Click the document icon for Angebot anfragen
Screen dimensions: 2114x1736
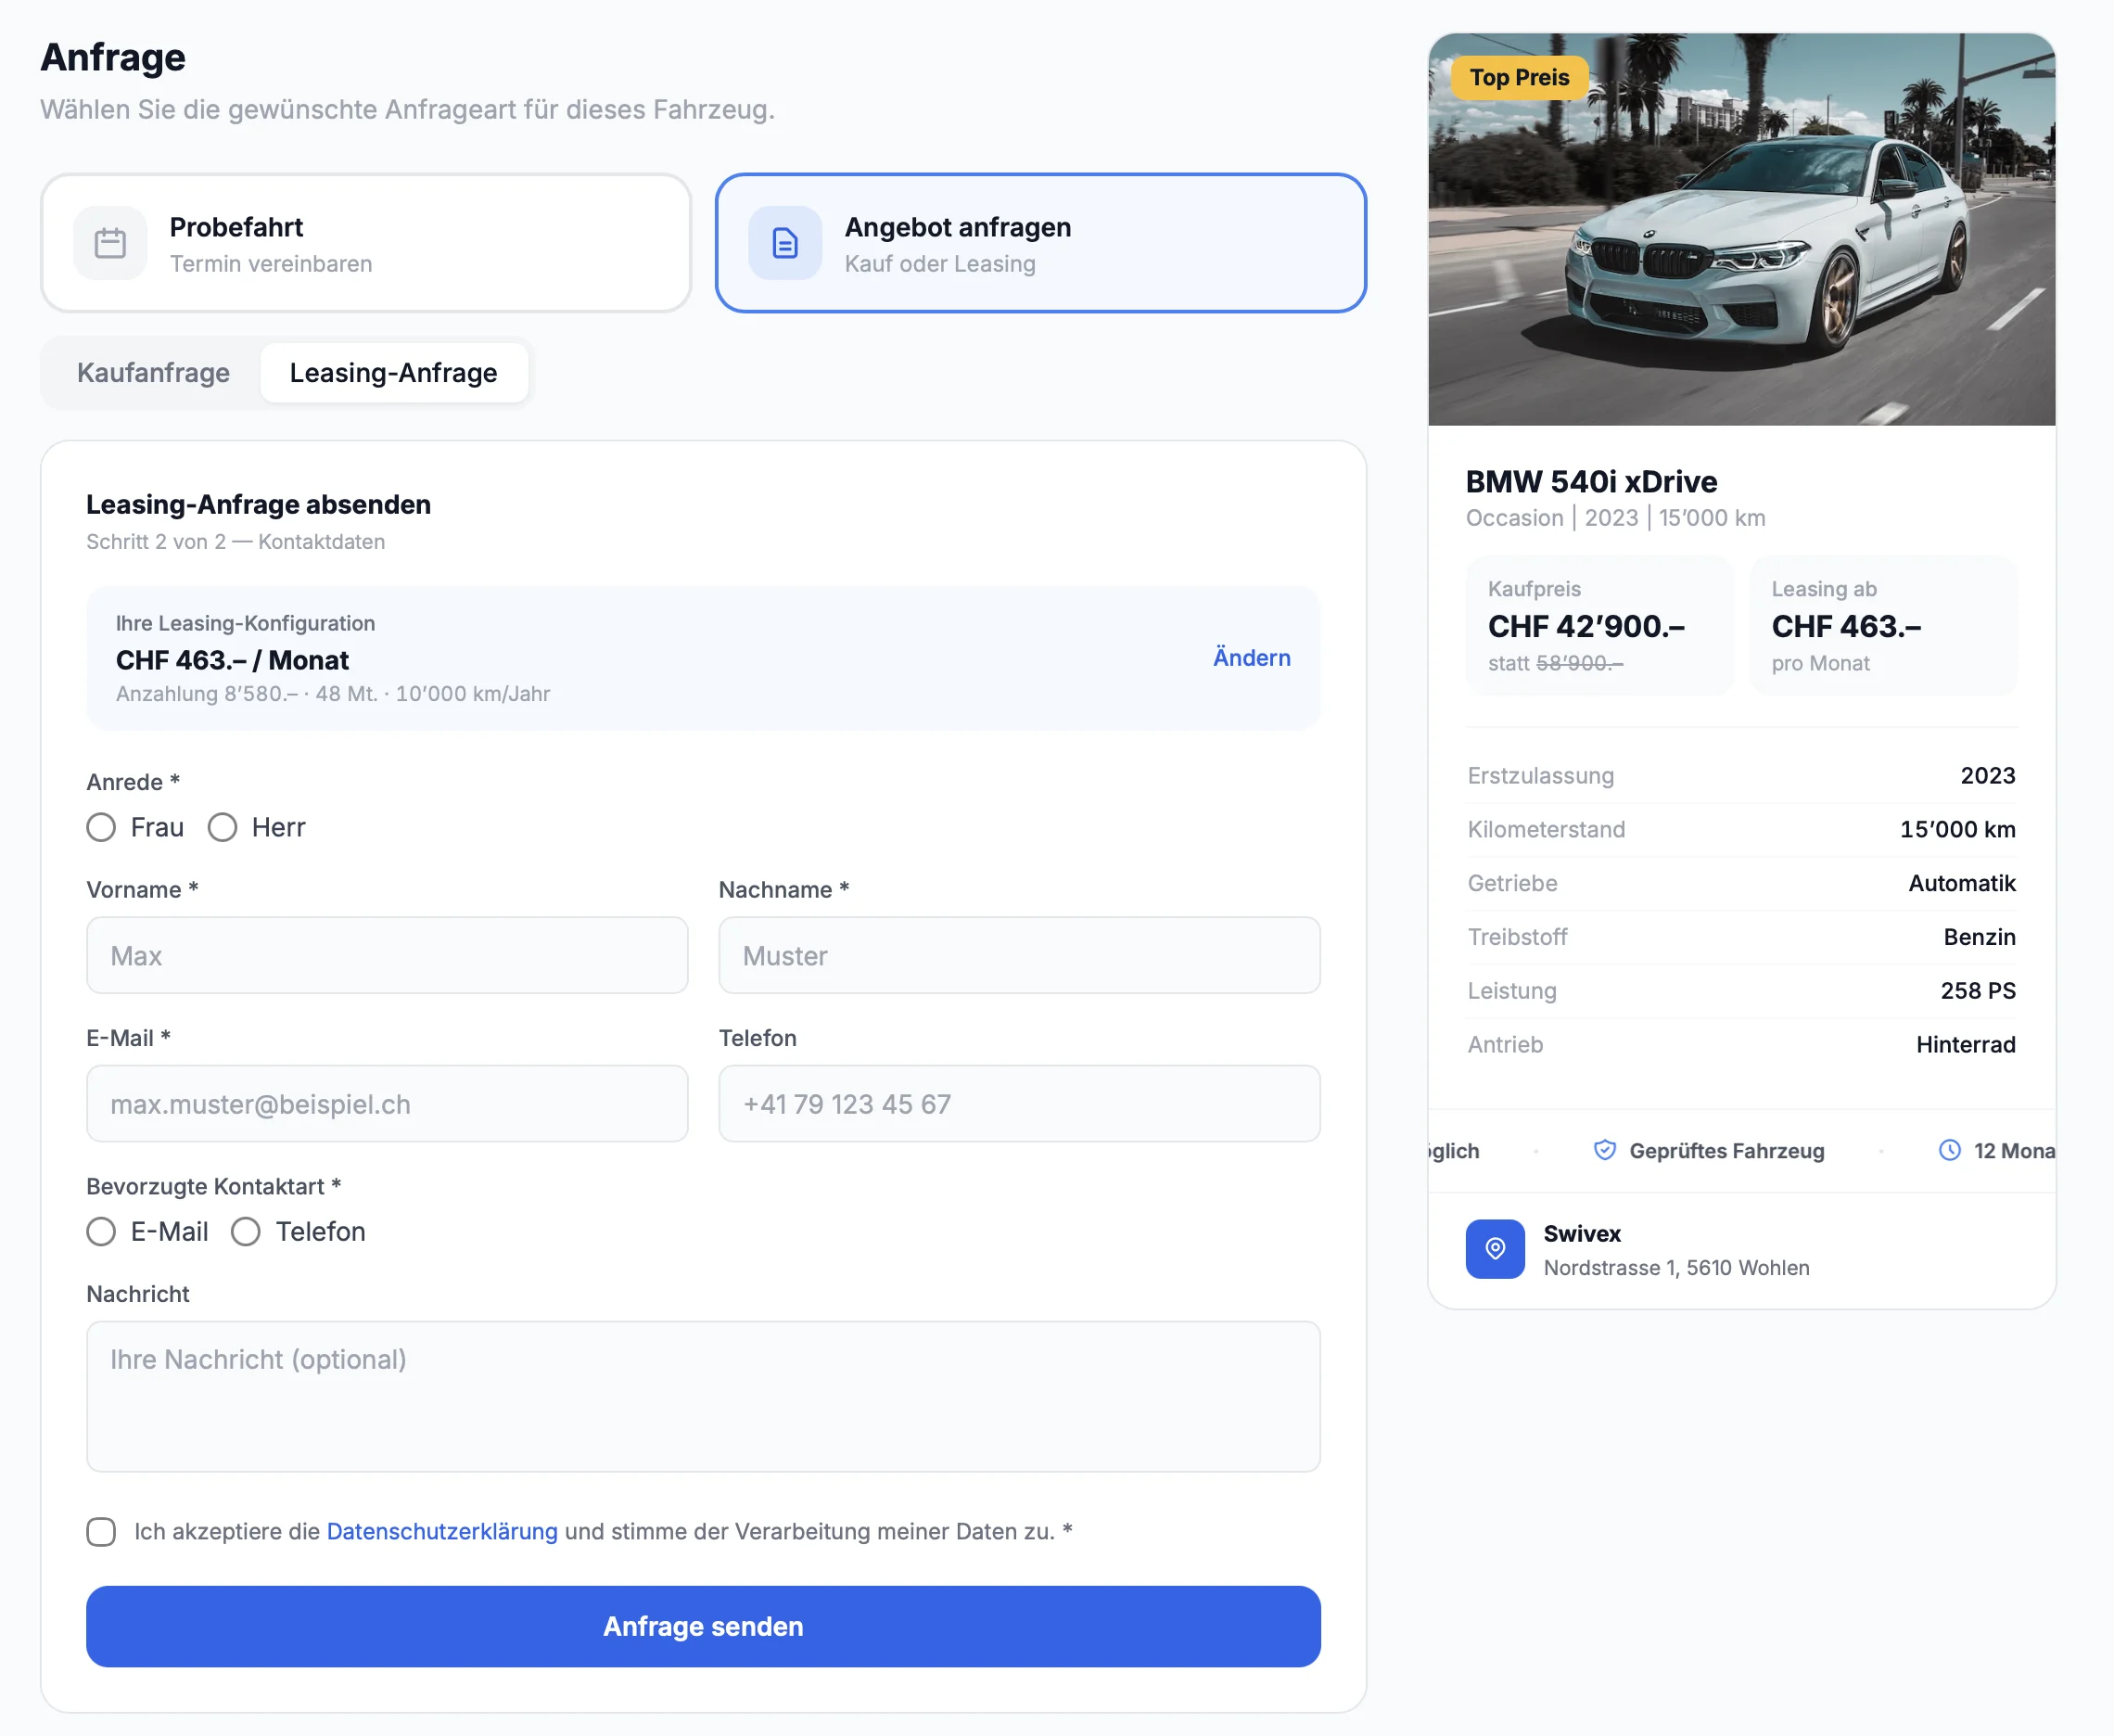coord(785,243)
